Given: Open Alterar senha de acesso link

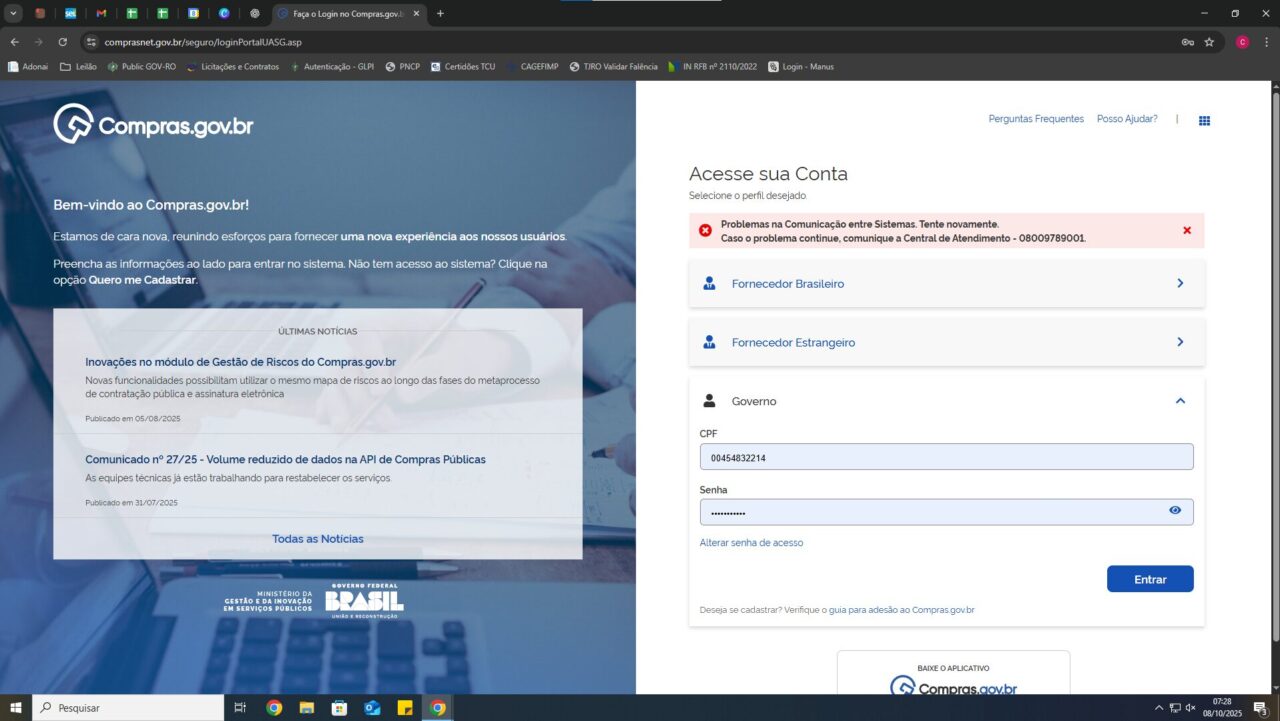Looking at the screenshot, I should pos(751,543).
